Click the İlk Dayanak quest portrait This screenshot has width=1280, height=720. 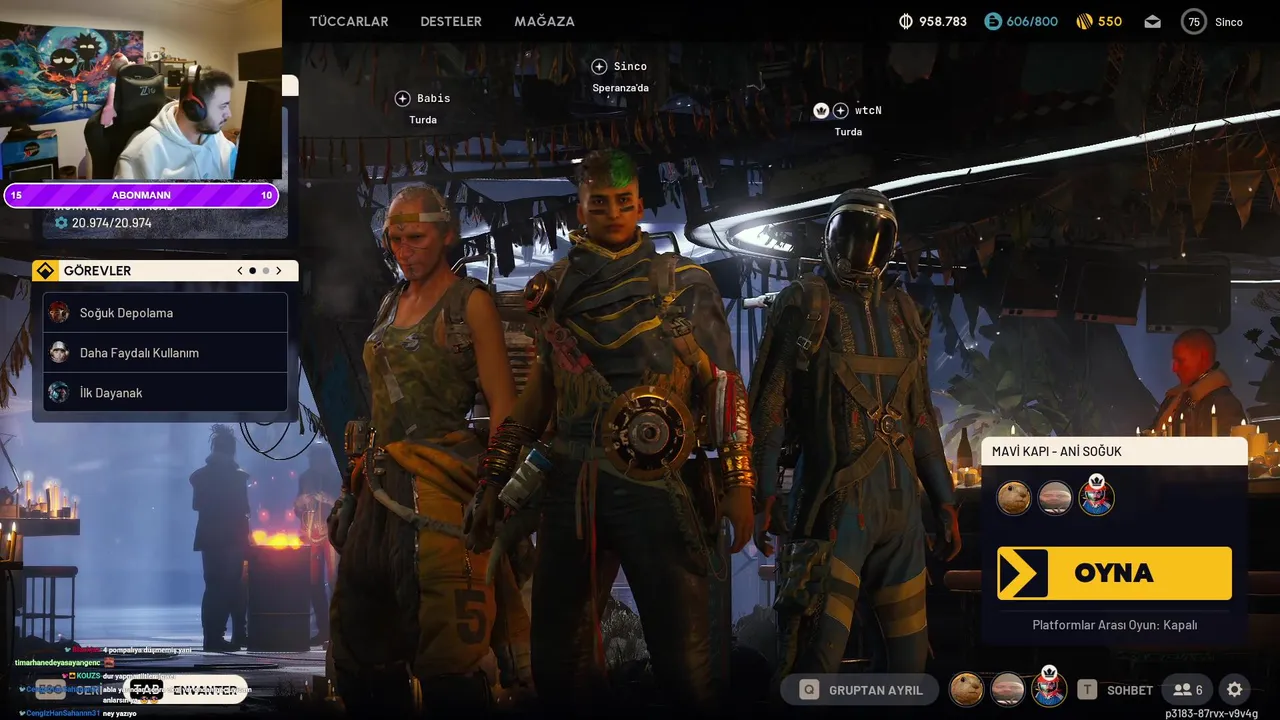(x=59, y=392)
